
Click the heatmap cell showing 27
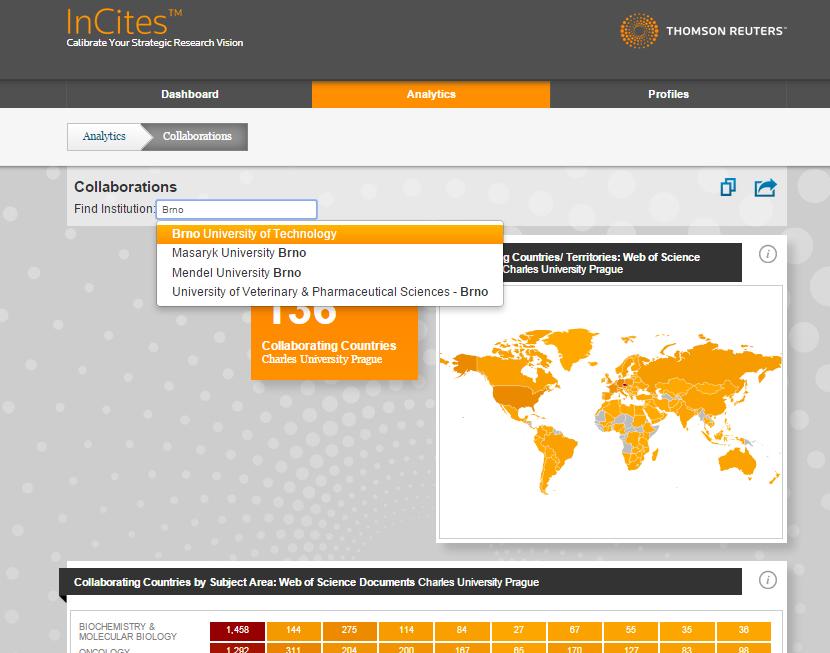point(519,630)
